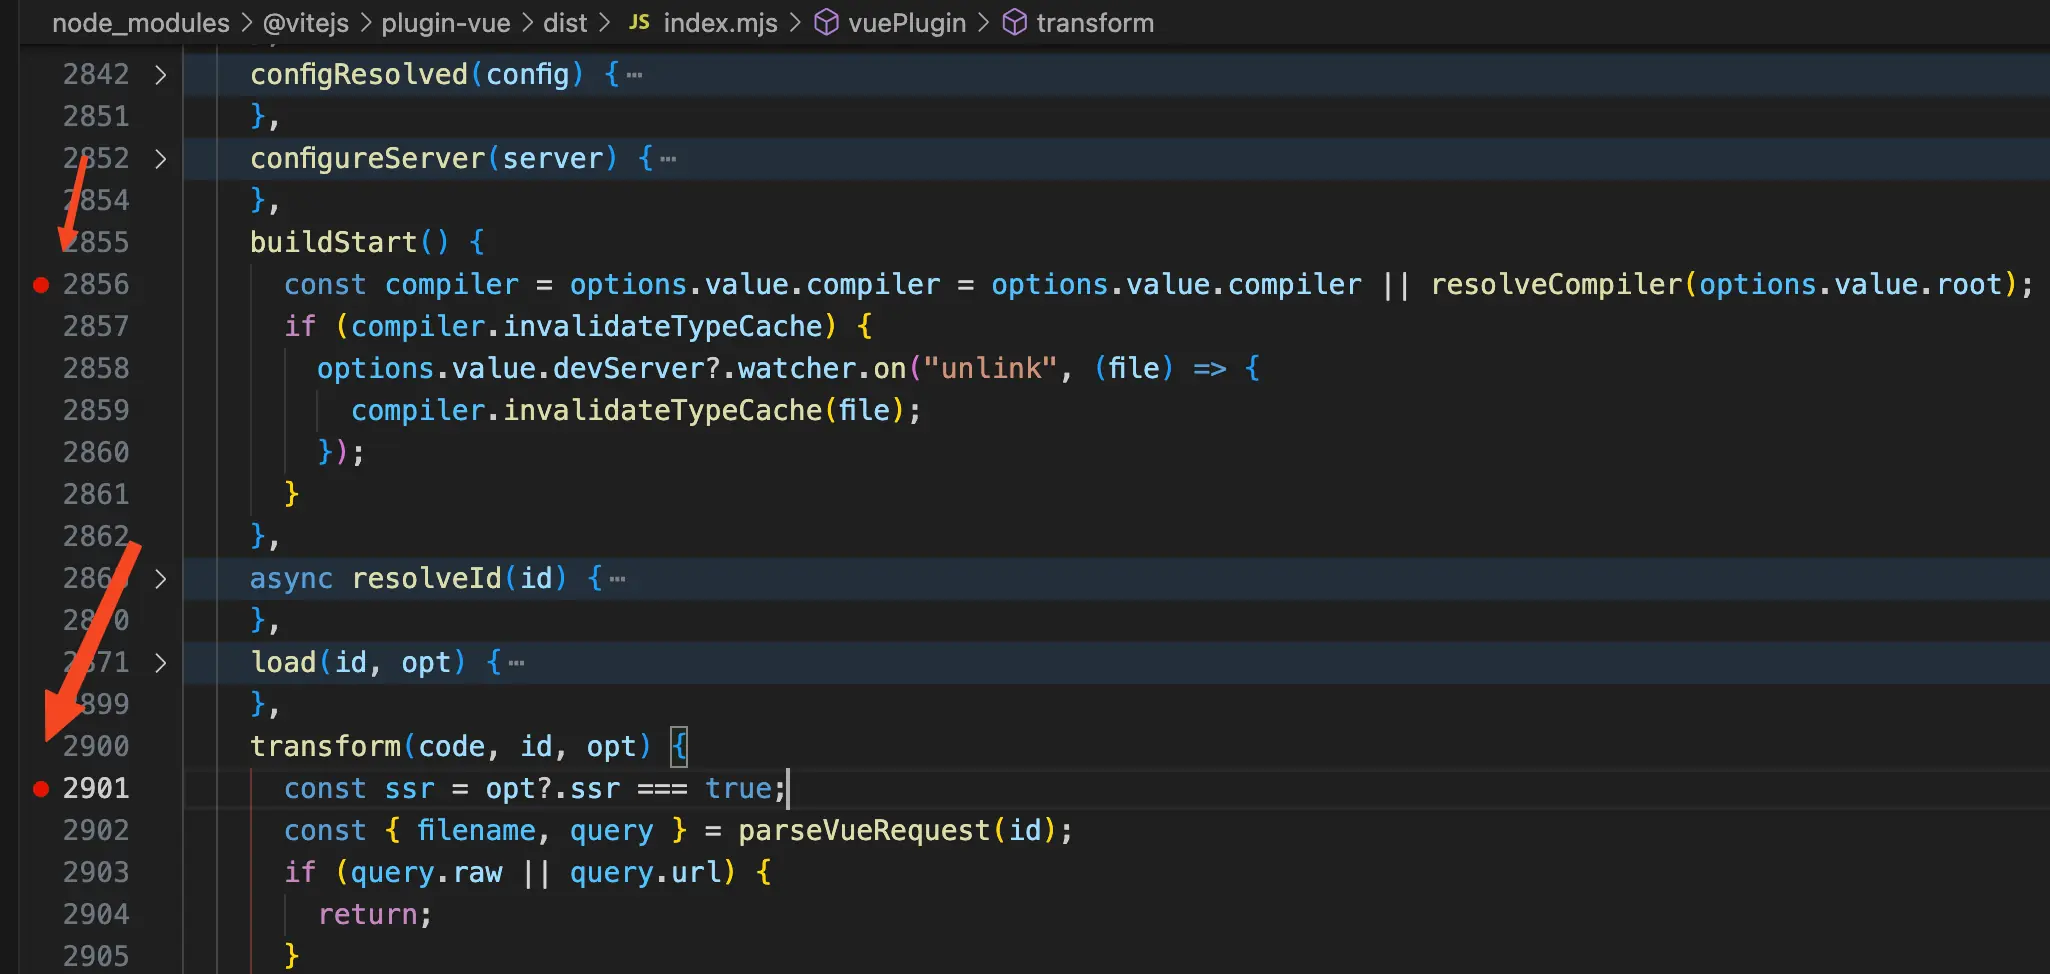
Task: Open plugin-vue breadcrumb item
Action: click(445, 22)
